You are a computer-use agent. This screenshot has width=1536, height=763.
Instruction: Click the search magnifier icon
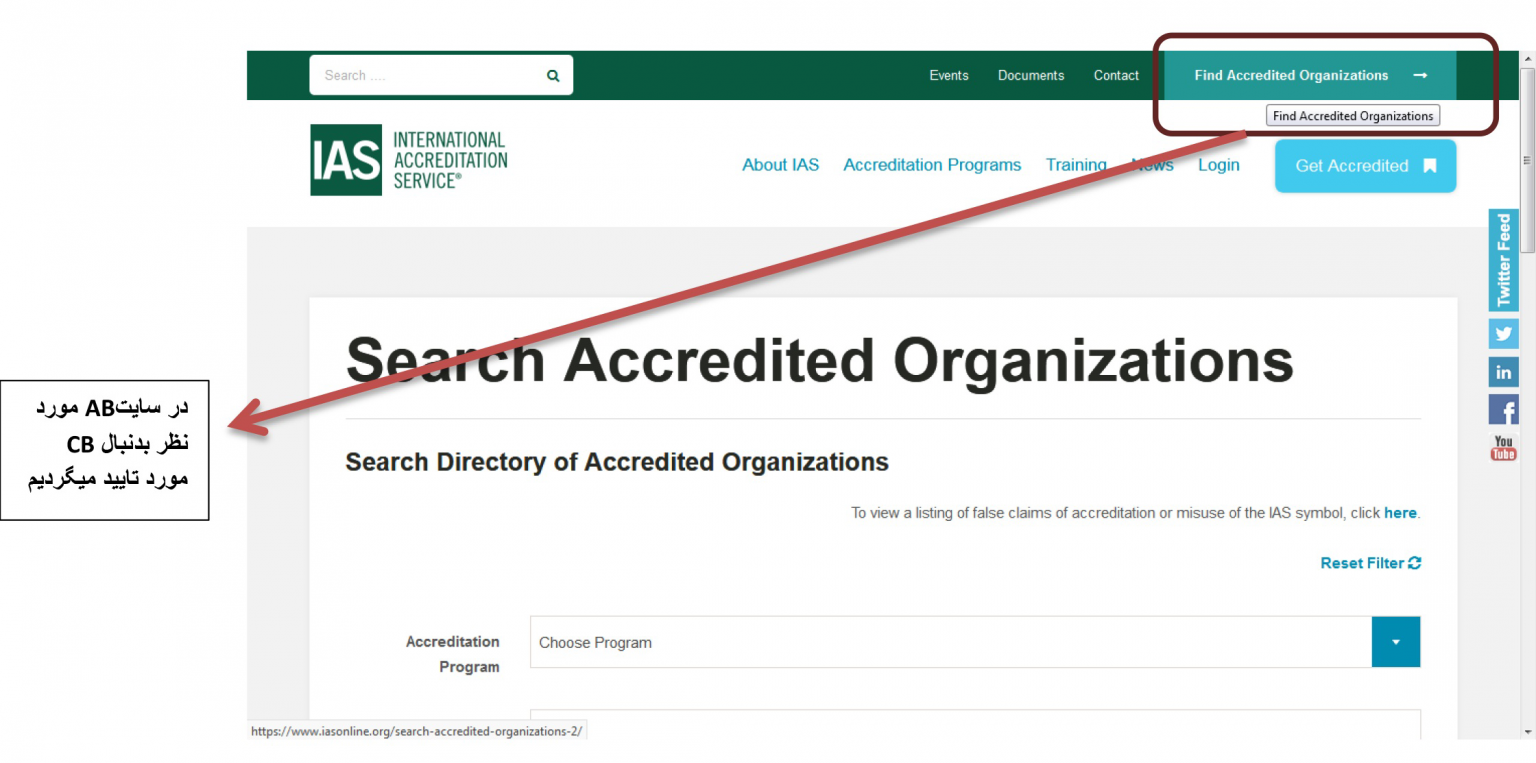pos(553,76)
